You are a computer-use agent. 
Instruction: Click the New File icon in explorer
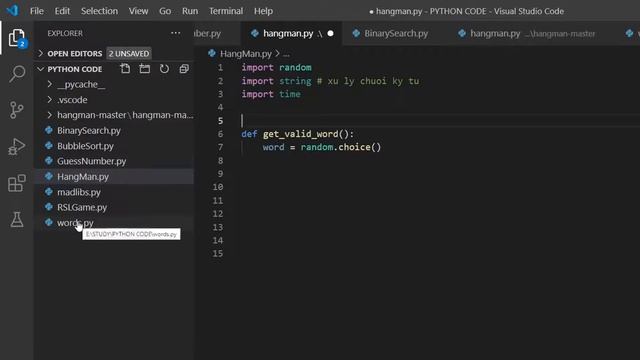tap(125, 69)
